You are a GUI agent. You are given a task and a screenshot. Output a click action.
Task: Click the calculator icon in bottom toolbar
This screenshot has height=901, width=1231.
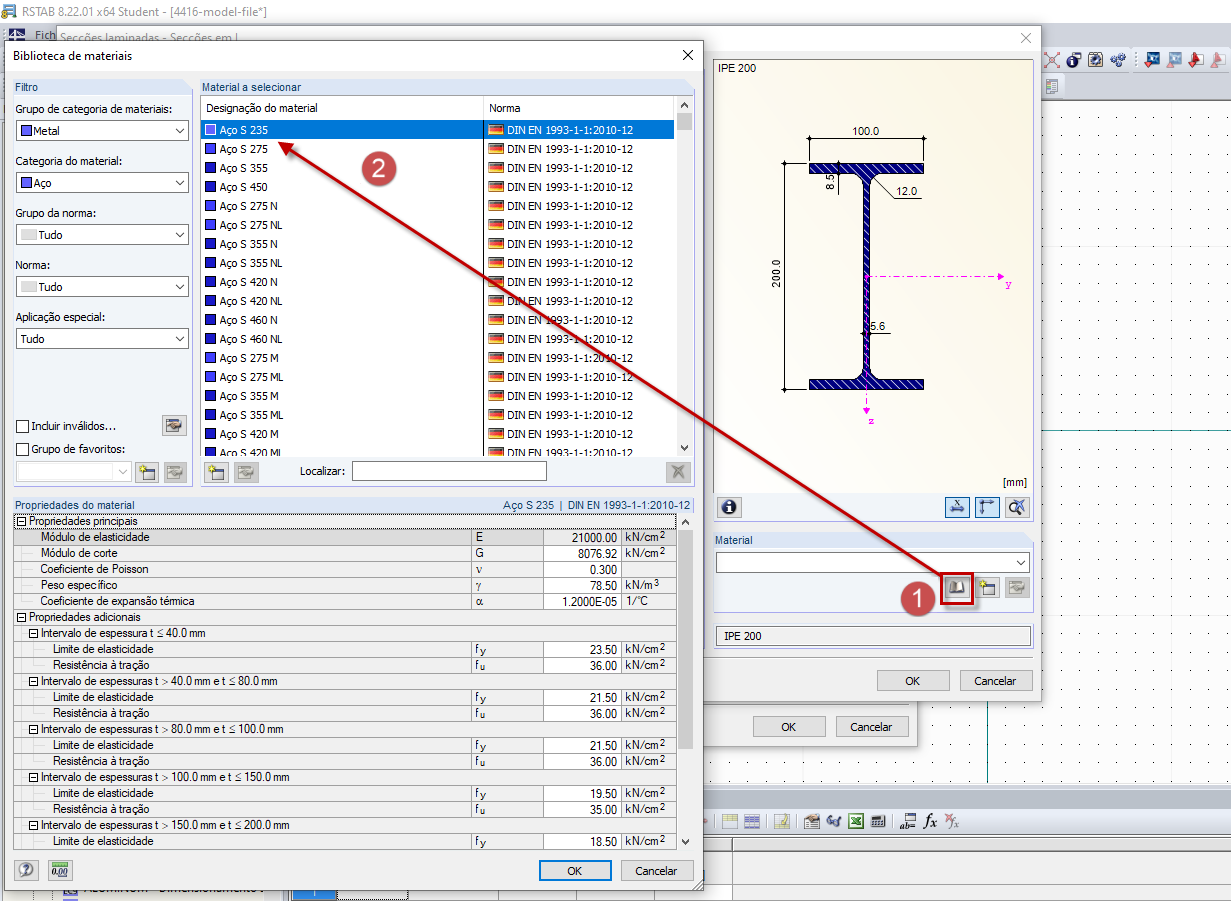[878, 821]
